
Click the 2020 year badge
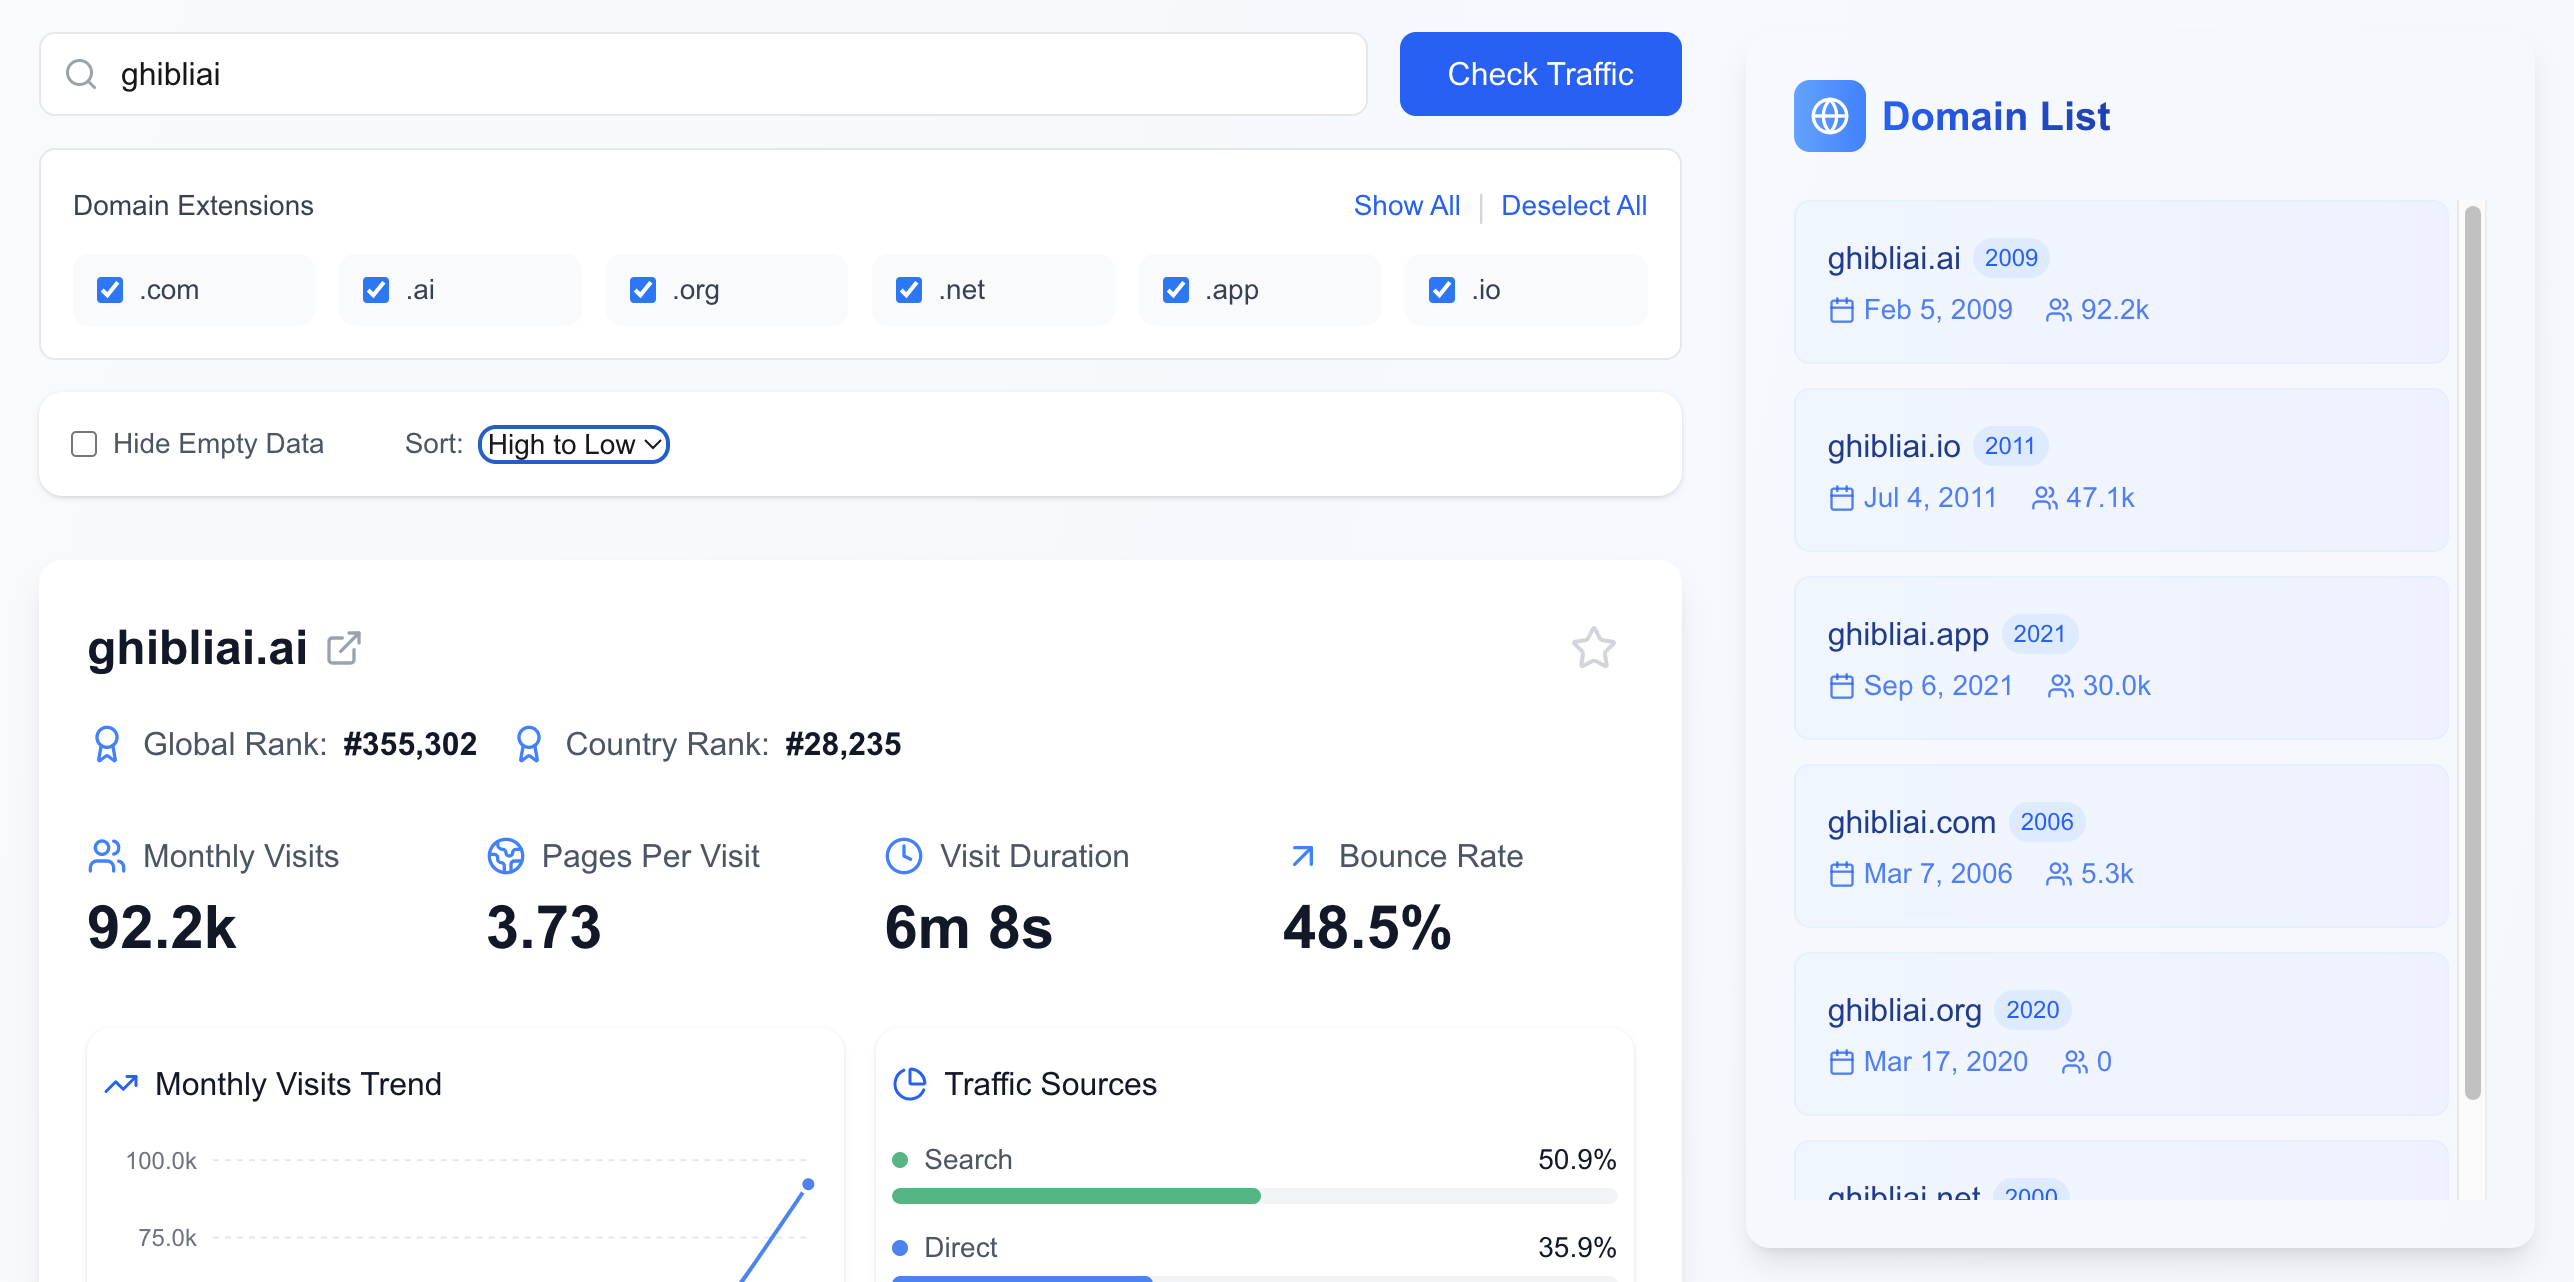[2032, 1010]
